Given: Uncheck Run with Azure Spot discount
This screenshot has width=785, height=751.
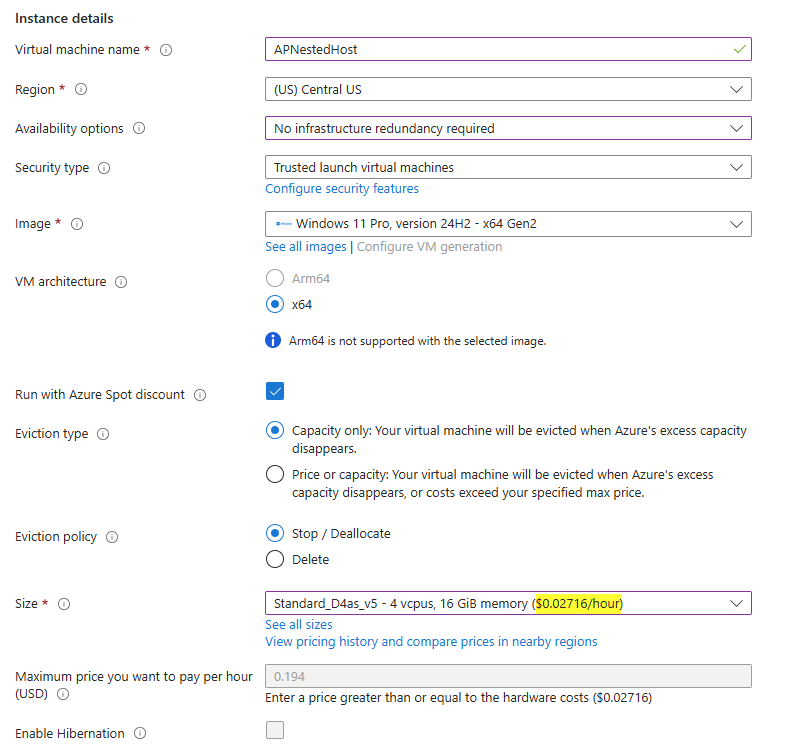Looking at the screenshot, I should click(275, 391).
